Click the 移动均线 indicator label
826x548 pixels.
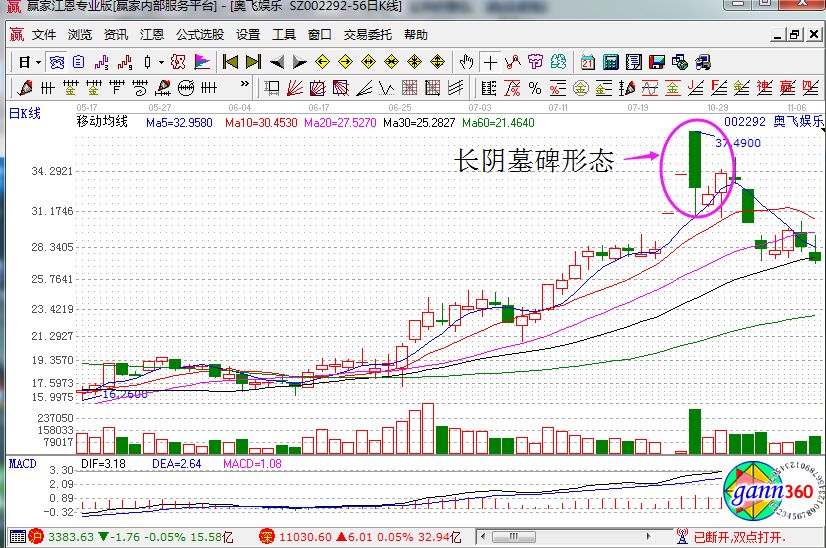tap(102, 122)
